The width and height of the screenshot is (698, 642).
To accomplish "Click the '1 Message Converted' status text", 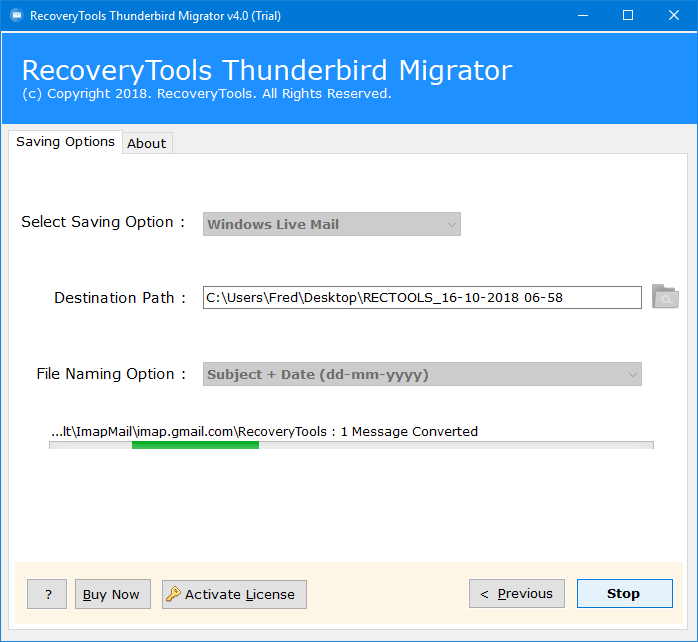I will (409, 431).
